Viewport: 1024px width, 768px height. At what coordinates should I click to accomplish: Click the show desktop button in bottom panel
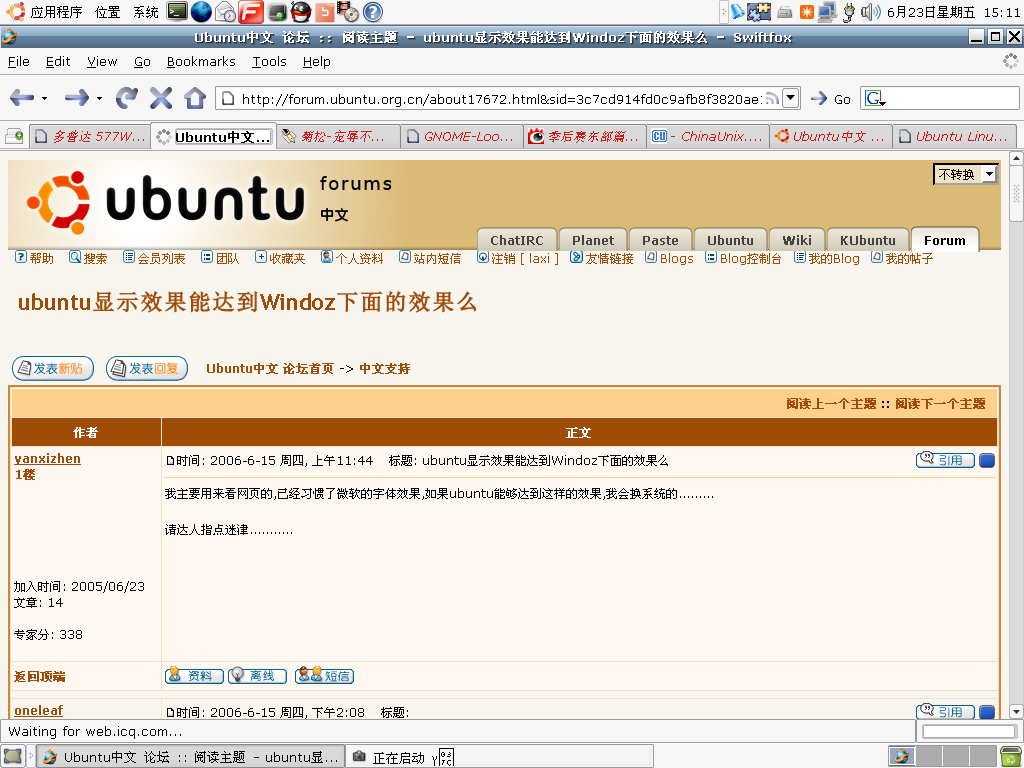(13, 756)
